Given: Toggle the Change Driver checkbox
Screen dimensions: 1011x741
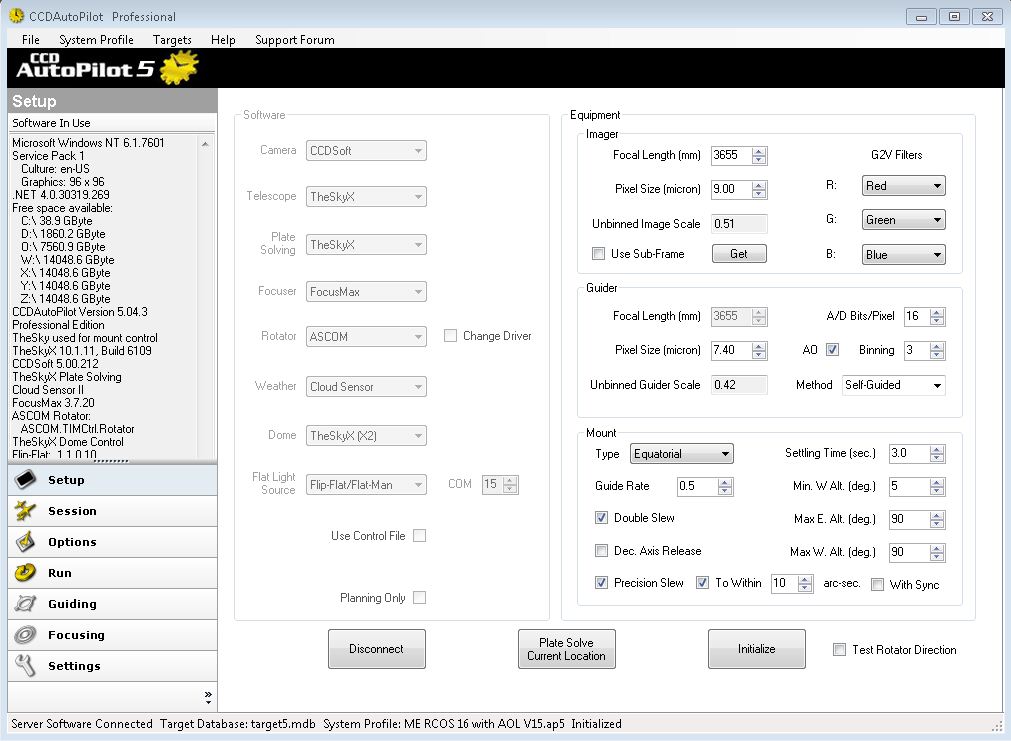Looking at the screenshot, I should pos(450,335).
